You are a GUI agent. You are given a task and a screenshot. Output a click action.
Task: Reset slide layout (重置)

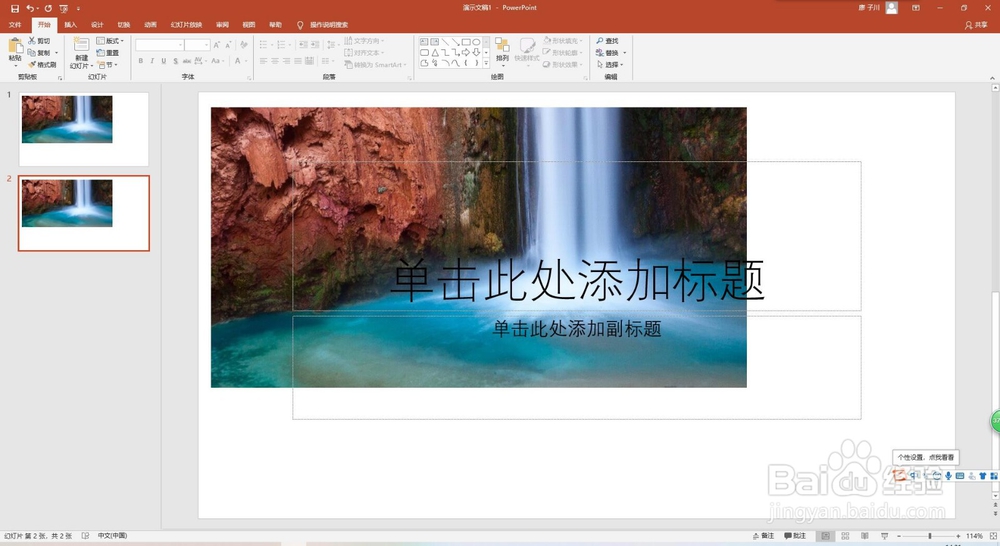tap(108, 53)
